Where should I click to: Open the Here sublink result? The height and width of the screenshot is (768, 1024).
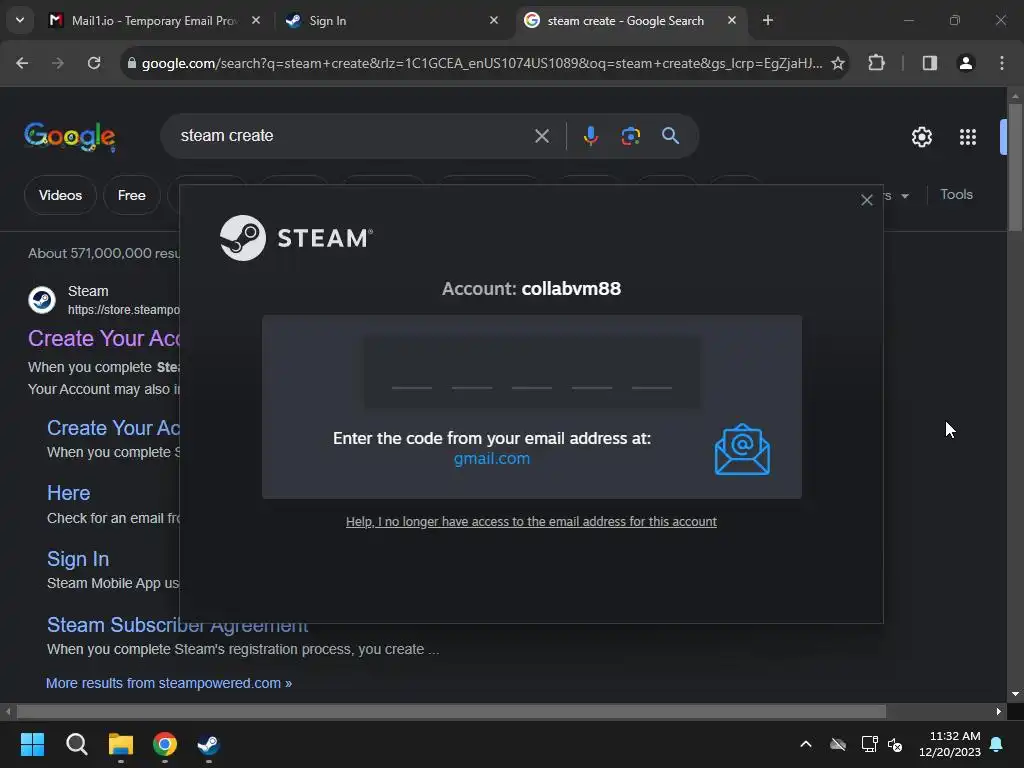coord(69,493)
